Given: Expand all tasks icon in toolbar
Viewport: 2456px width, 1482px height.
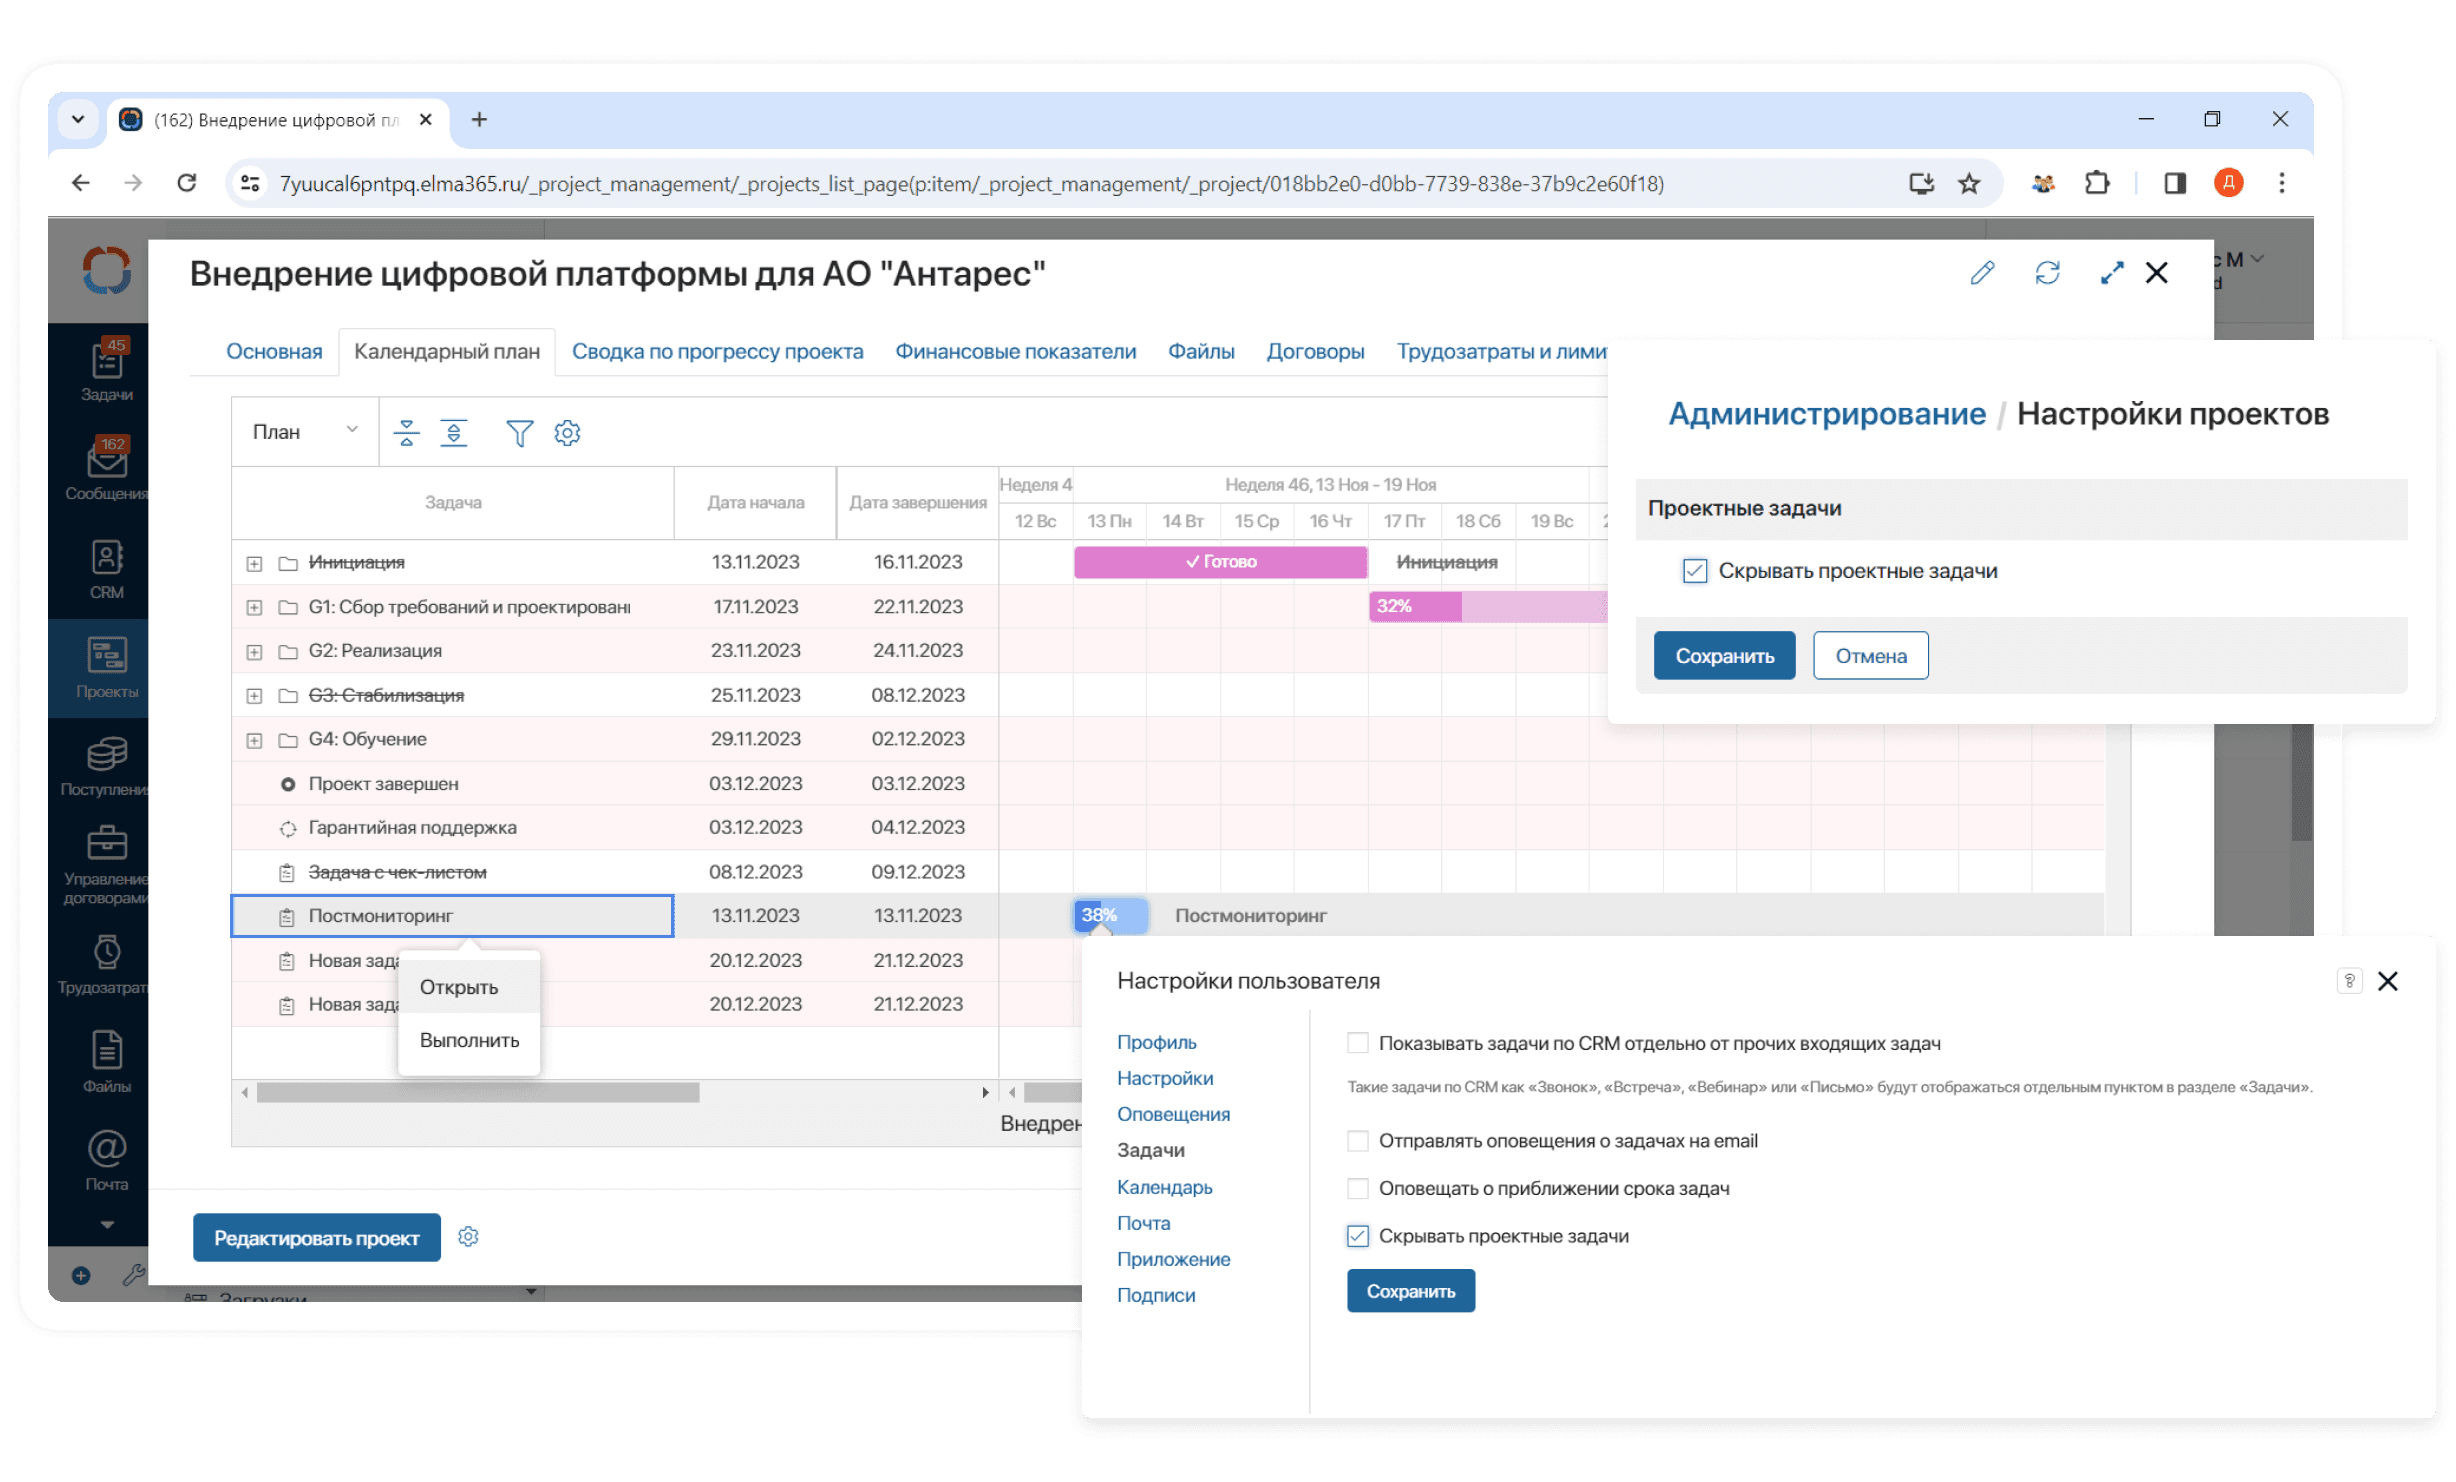Looking at the screenshot, I should [x=454, y=433].
